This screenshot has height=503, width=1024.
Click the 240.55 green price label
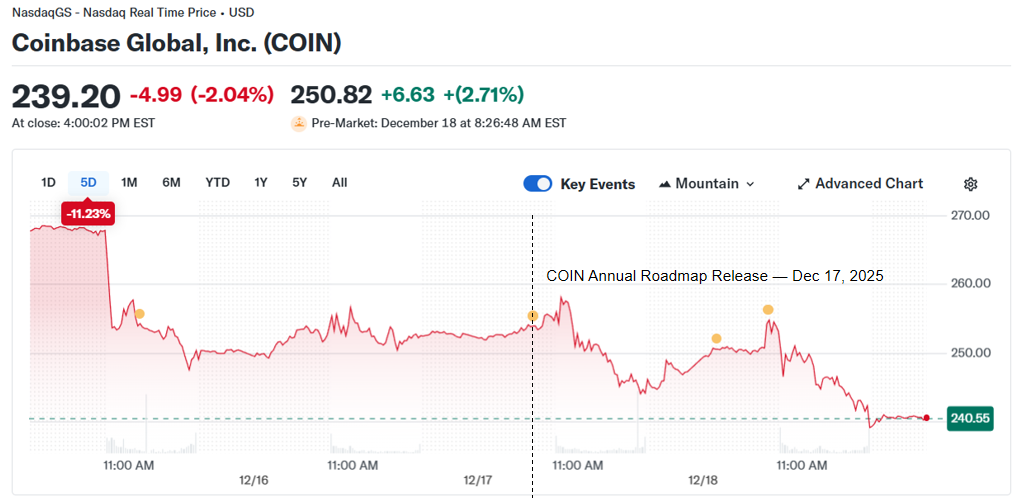click(x=970, y=419)
